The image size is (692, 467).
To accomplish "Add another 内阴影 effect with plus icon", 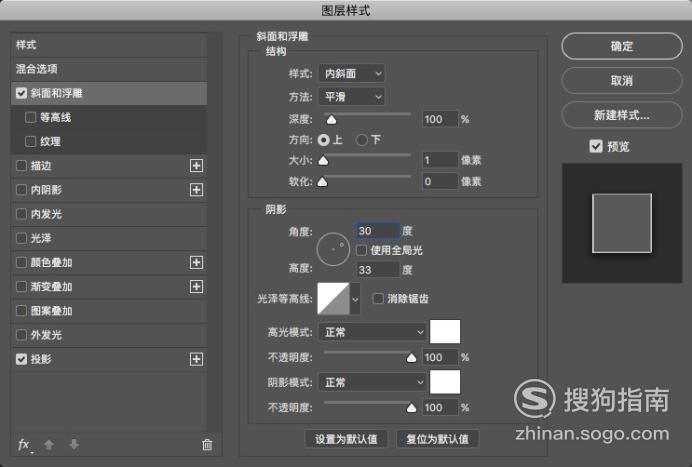I will [x=196, y=190].
